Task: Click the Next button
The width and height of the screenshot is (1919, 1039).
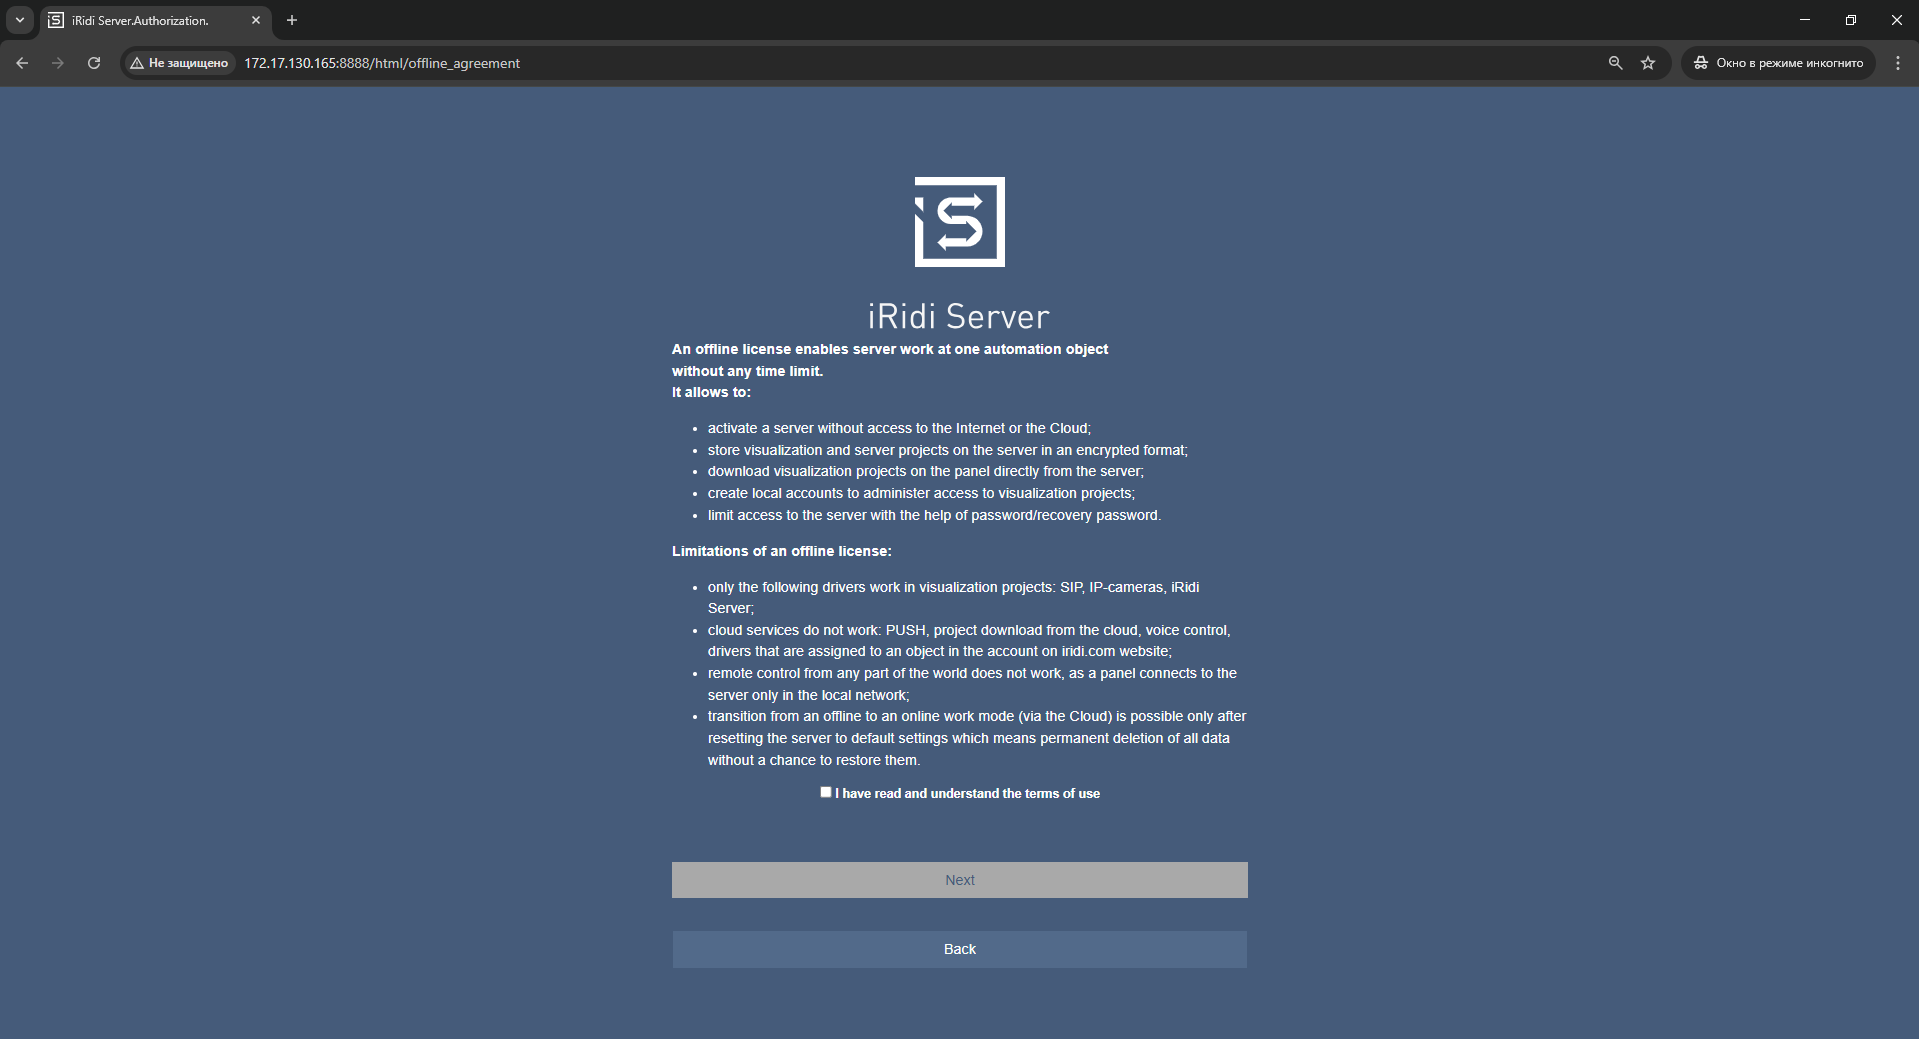Action: click(x=959, y=880)
